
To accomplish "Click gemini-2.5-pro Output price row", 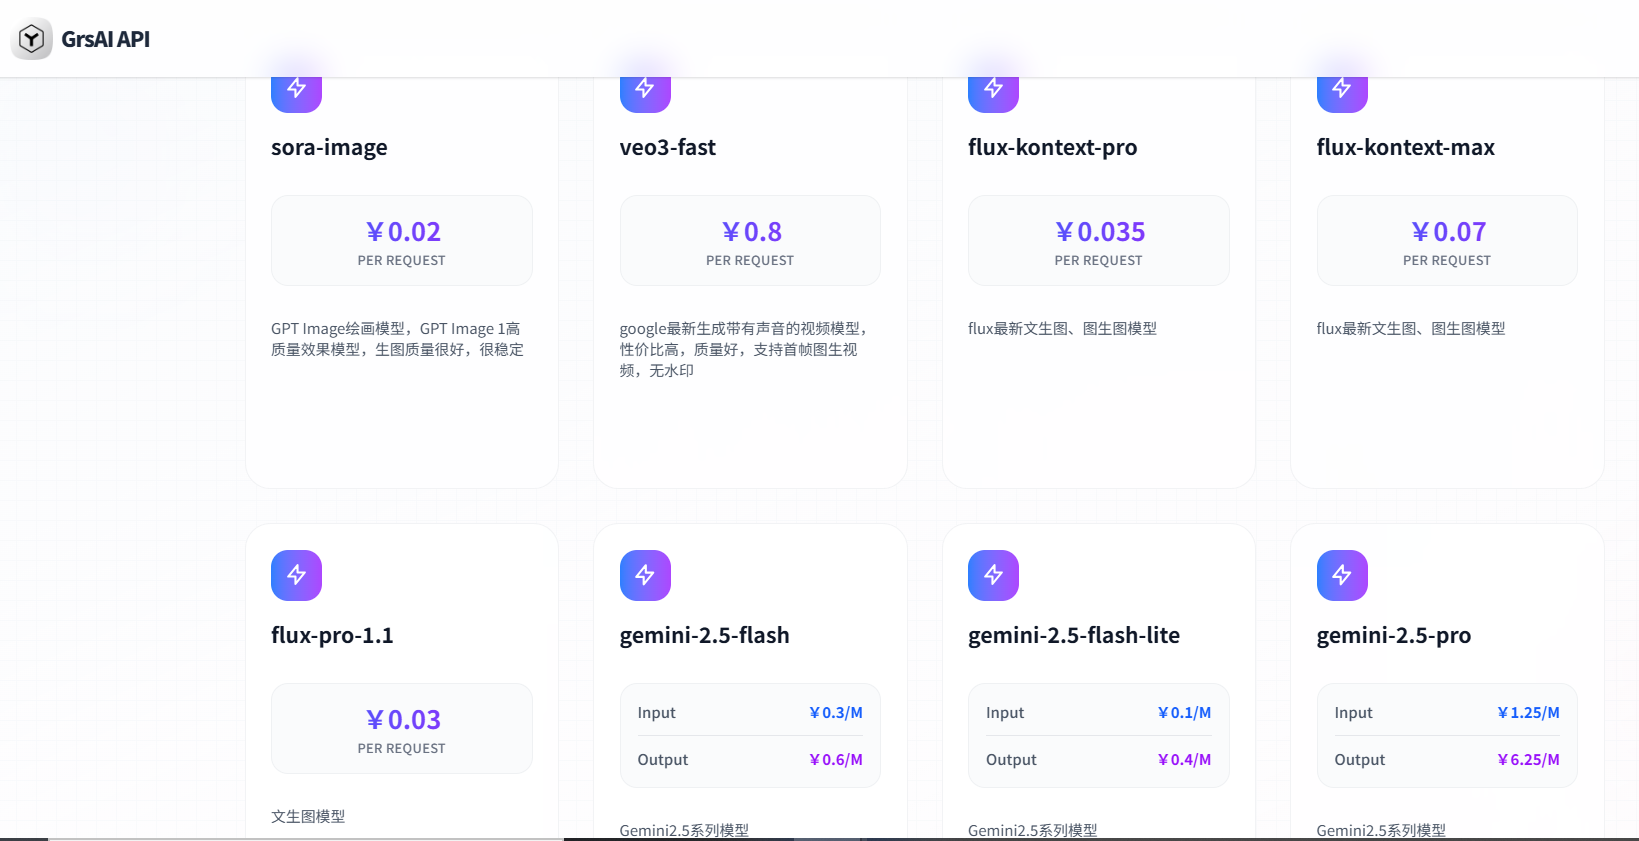I will click(x=1446, y=760).
